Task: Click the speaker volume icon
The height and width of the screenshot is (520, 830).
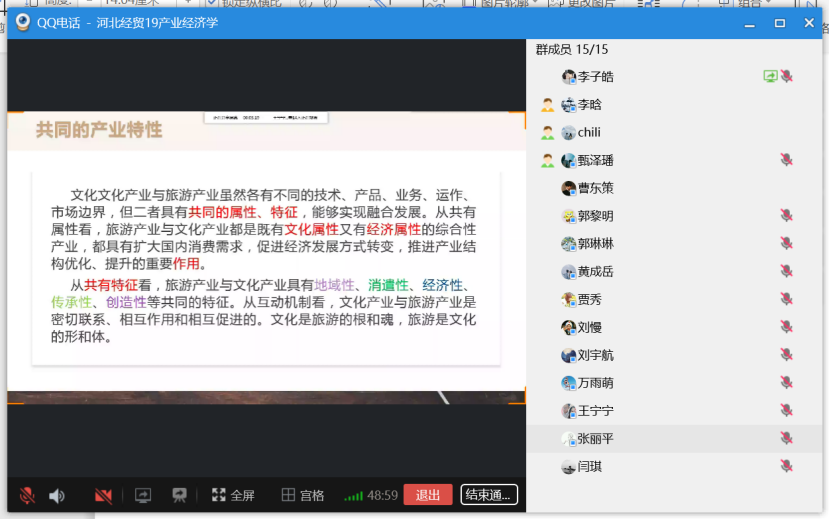Action: [x=57, y=495]
